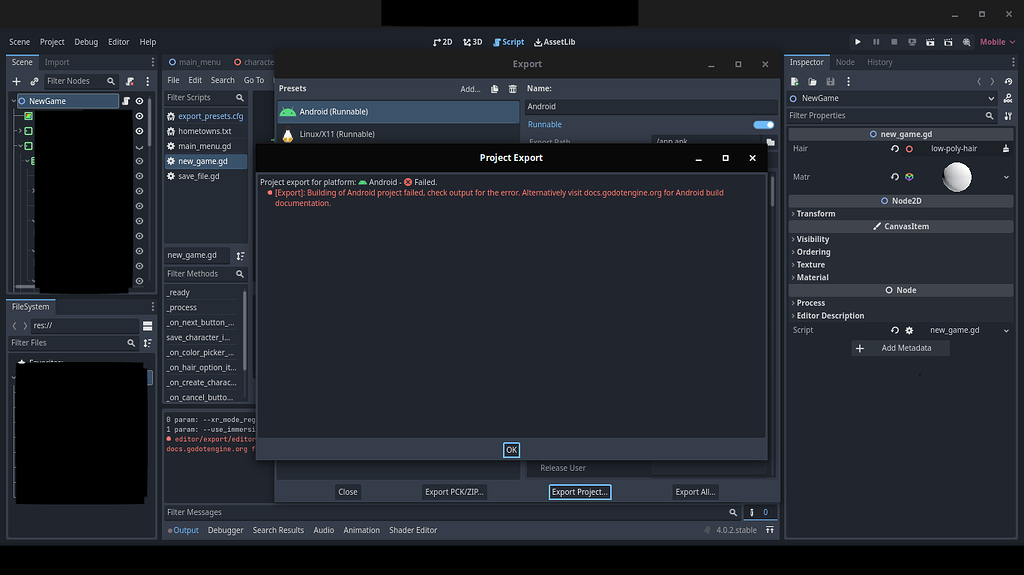Toggle eye icon of second child node
1024x575 pixels.
click(x=139, y=131)
